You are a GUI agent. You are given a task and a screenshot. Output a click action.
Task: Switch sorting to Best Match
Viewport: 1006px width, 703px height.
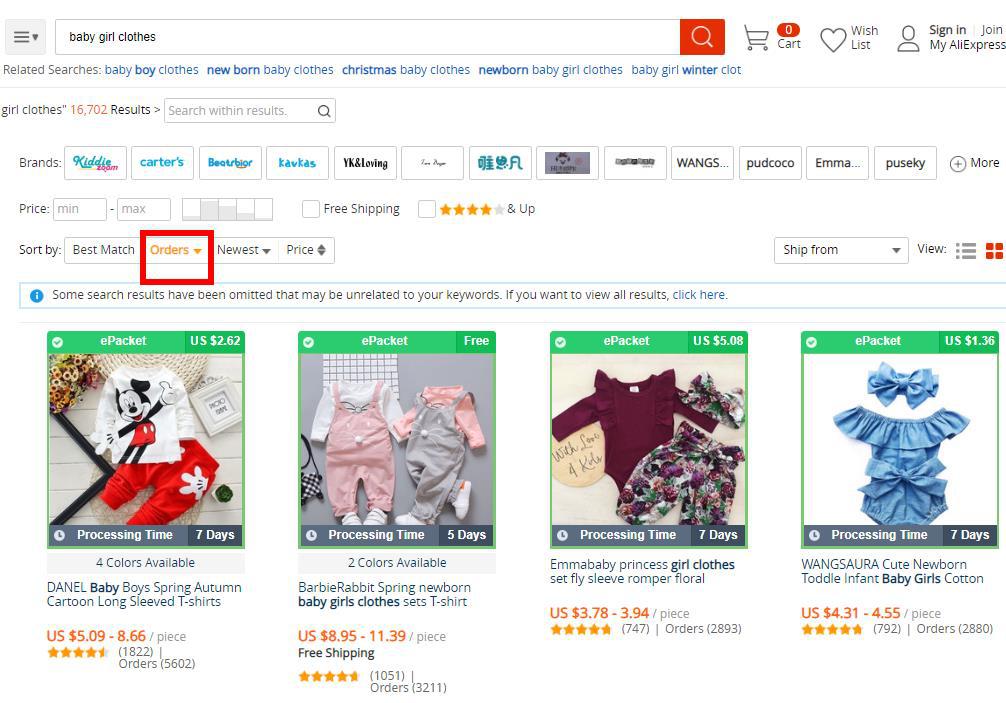[x=101, y=249]
